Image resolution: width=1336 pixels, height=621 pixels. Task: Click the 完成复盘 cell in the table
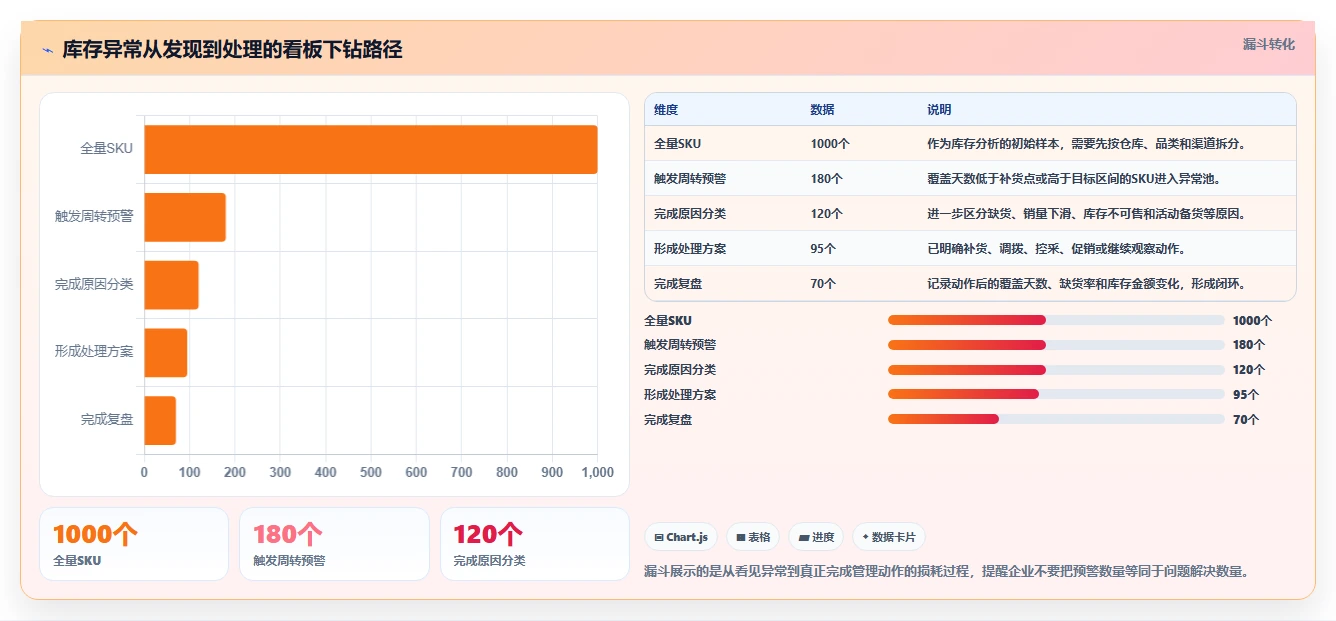(678, 283)
